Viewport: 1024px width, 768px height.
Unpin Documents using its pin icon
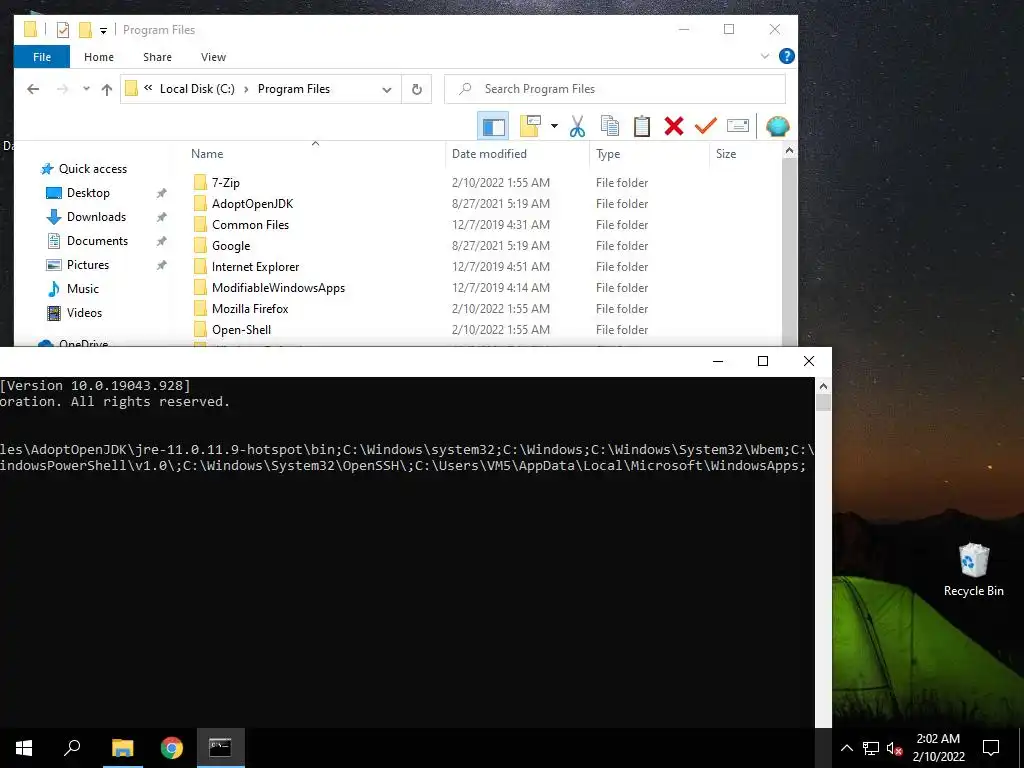pos(161,241)
